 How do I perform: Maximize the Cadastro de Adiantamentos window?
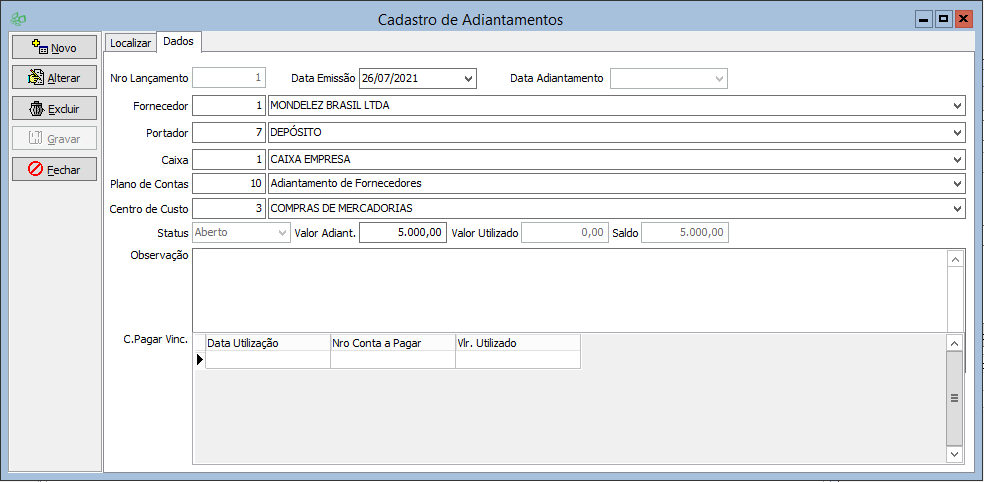coord(943,19)
